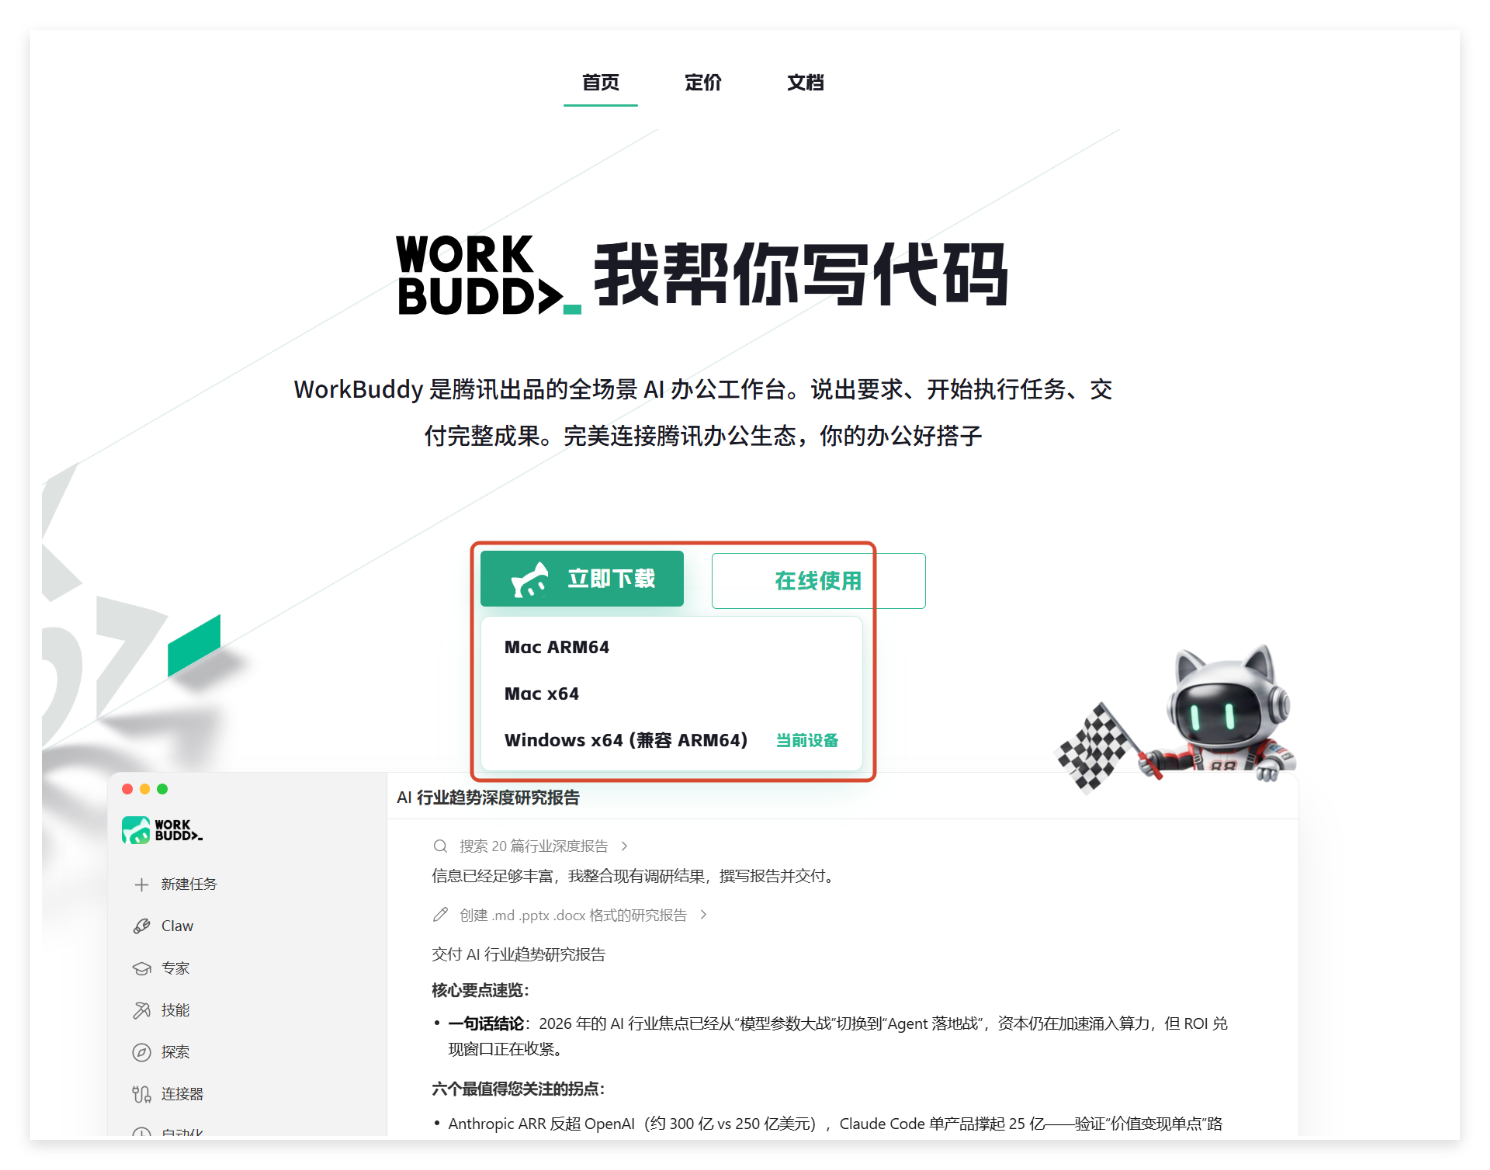
Task: Open Claw in the sidebar
Action: click(177, 927)
